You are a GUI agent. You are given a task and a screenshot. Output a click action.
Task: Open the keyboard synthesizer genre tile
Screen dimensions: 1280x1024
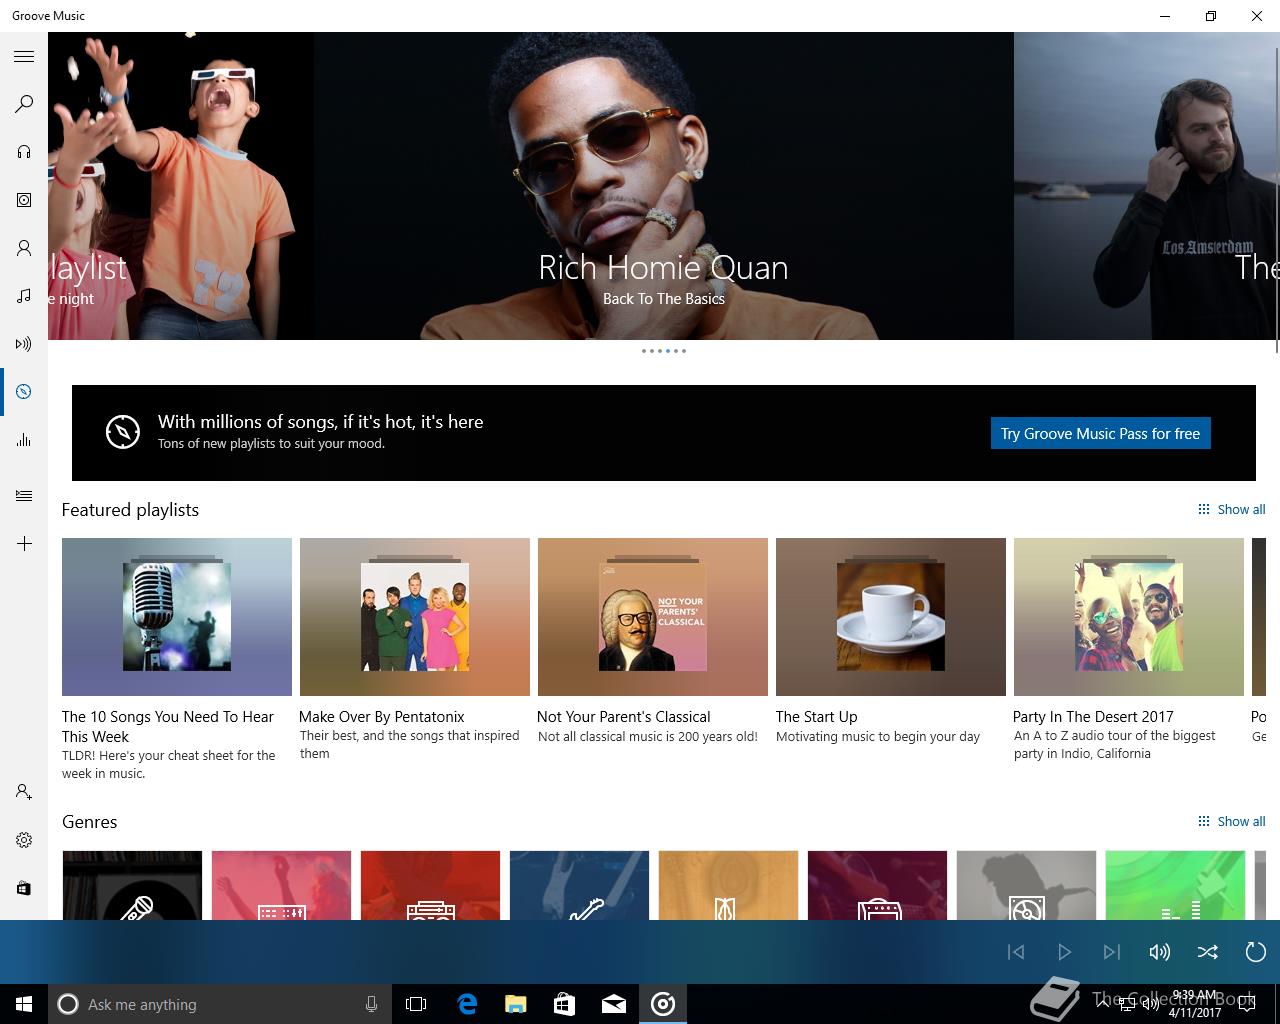(281, 885)
